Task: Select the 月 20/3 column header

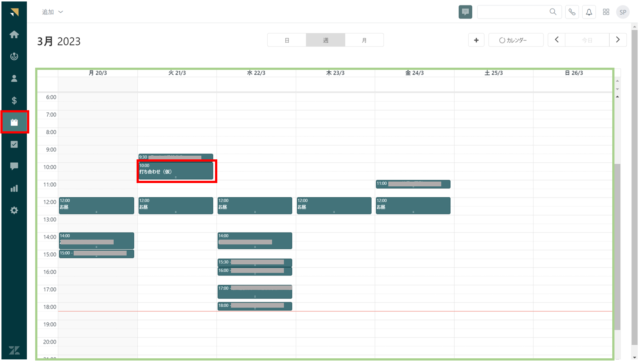Action: tap(98, 73)
